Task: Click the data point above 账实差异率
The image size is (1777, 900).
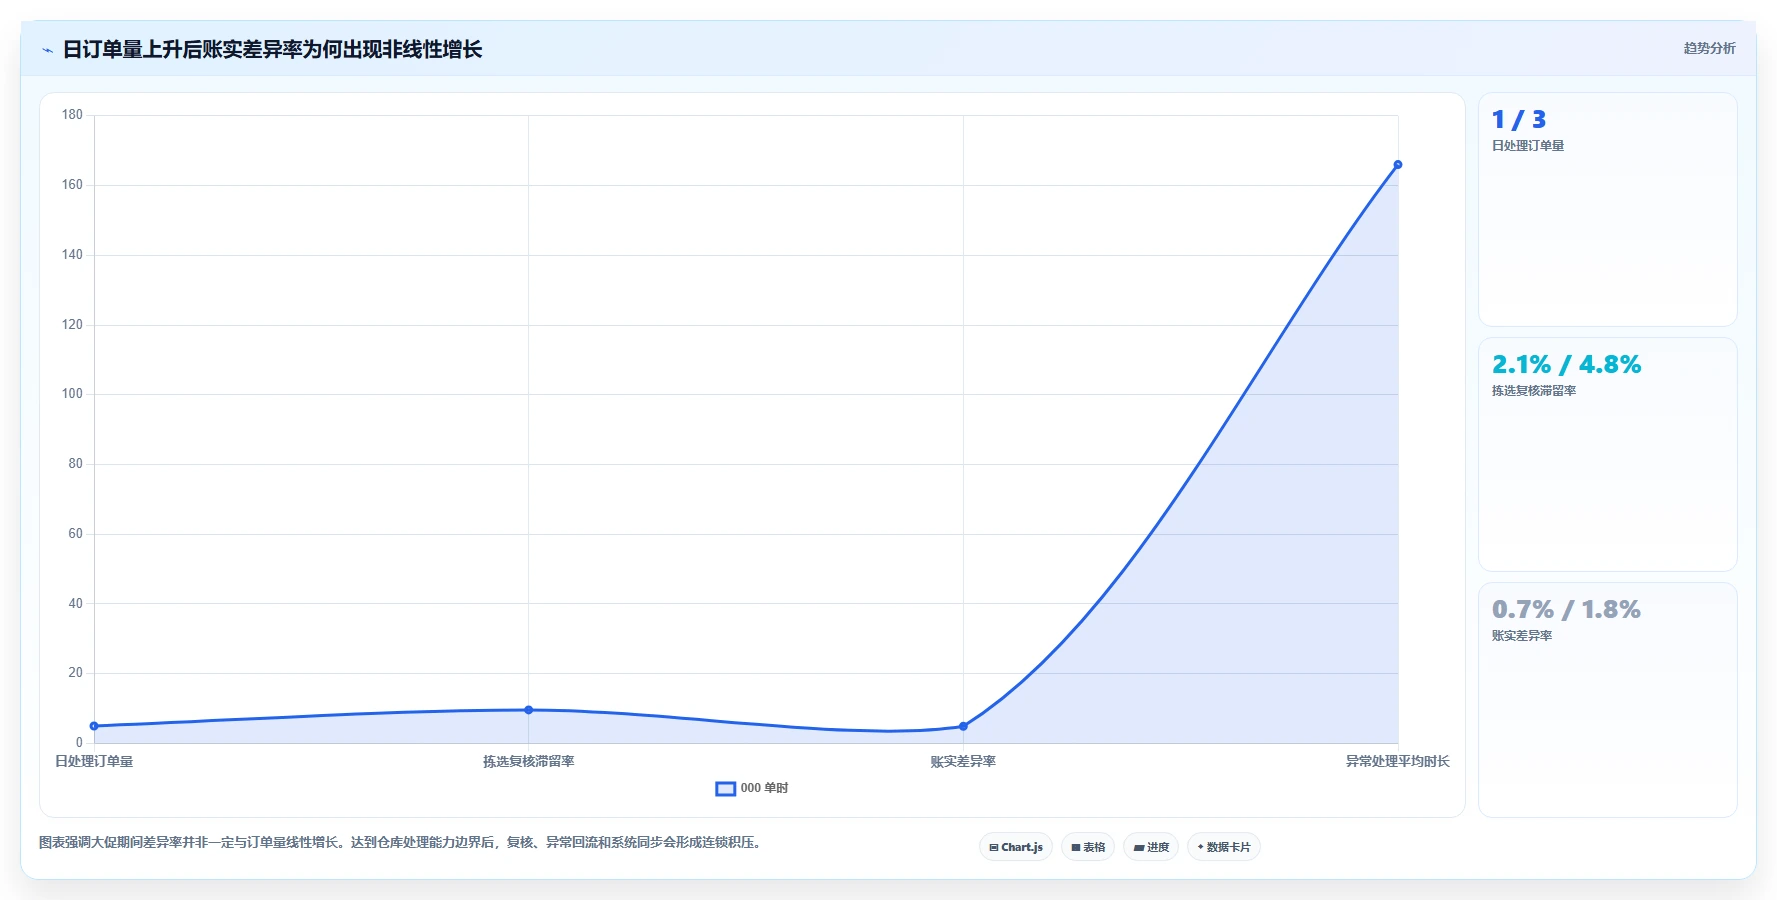Action: pyautogui.click(x=963, y=726)
